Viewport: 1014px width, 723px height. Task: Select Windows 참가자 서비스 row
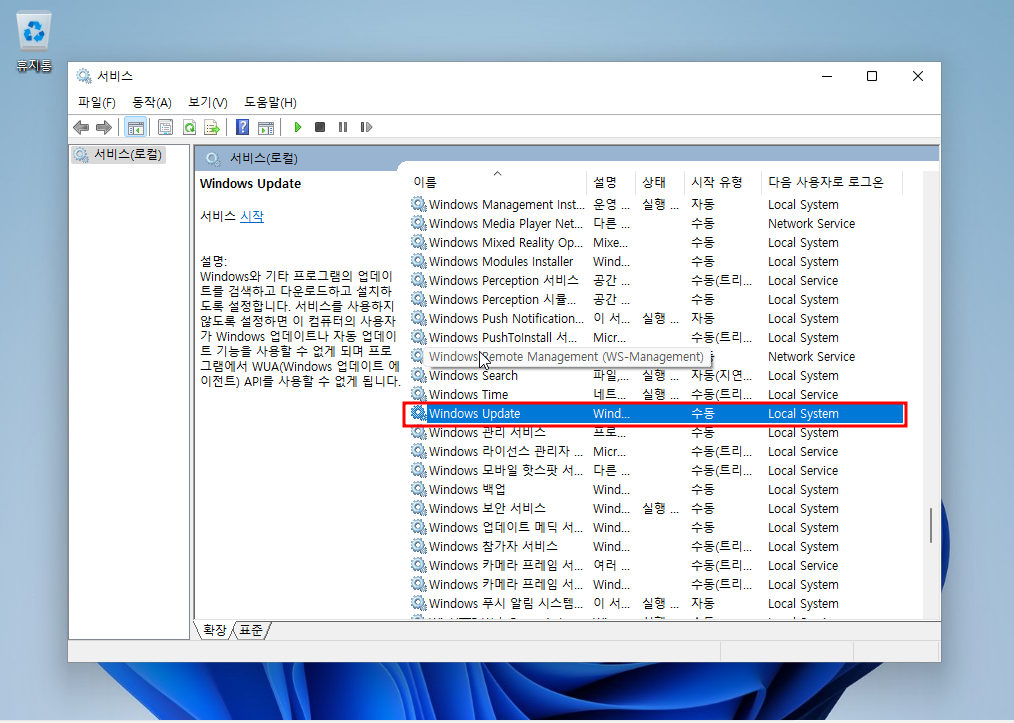656,546
